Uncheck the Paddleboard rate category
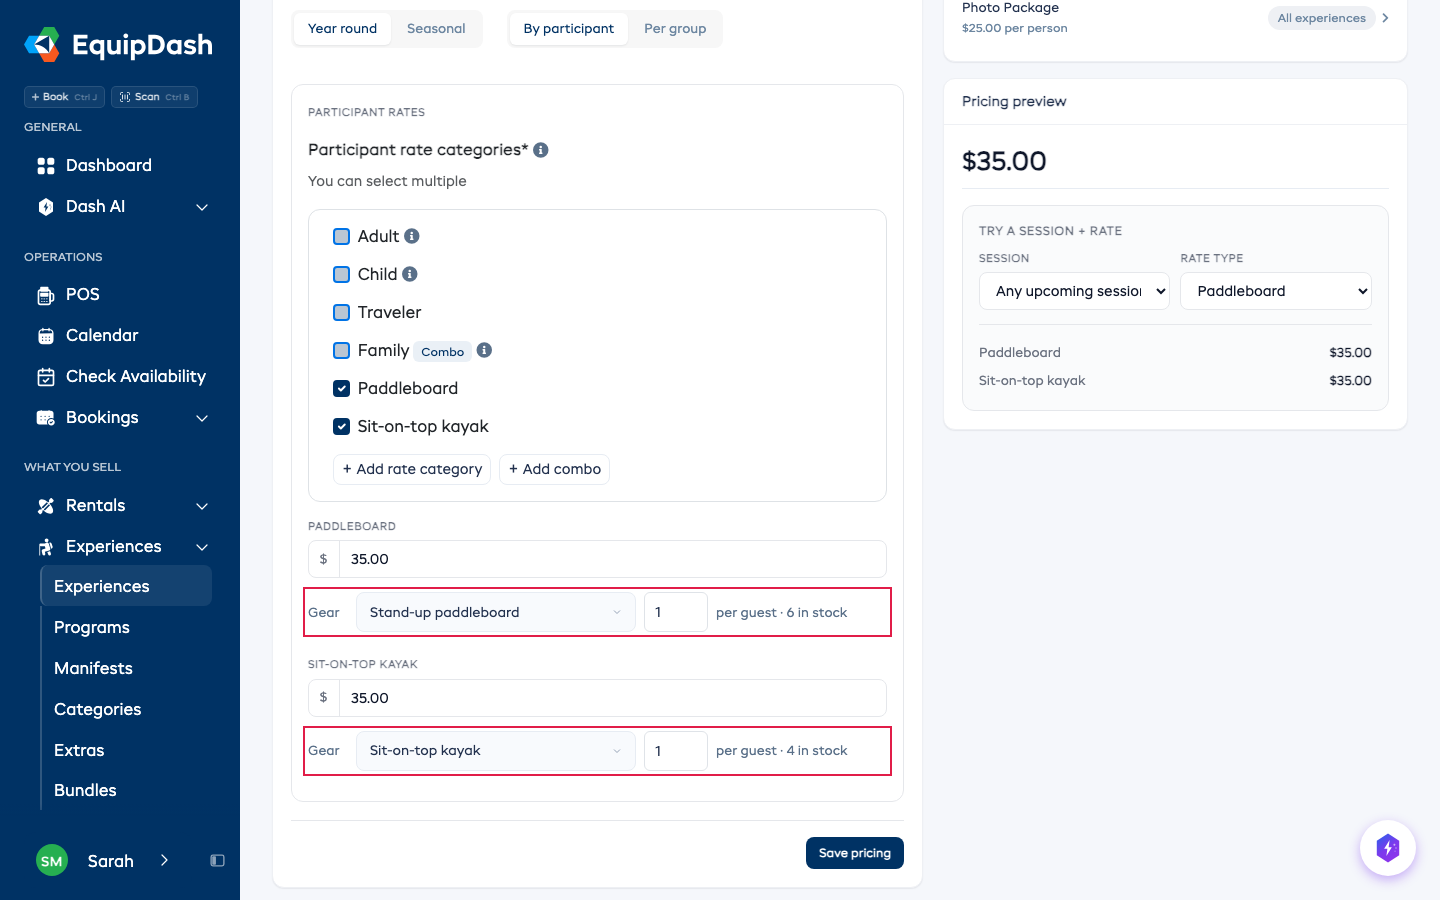 pos(341,389)
